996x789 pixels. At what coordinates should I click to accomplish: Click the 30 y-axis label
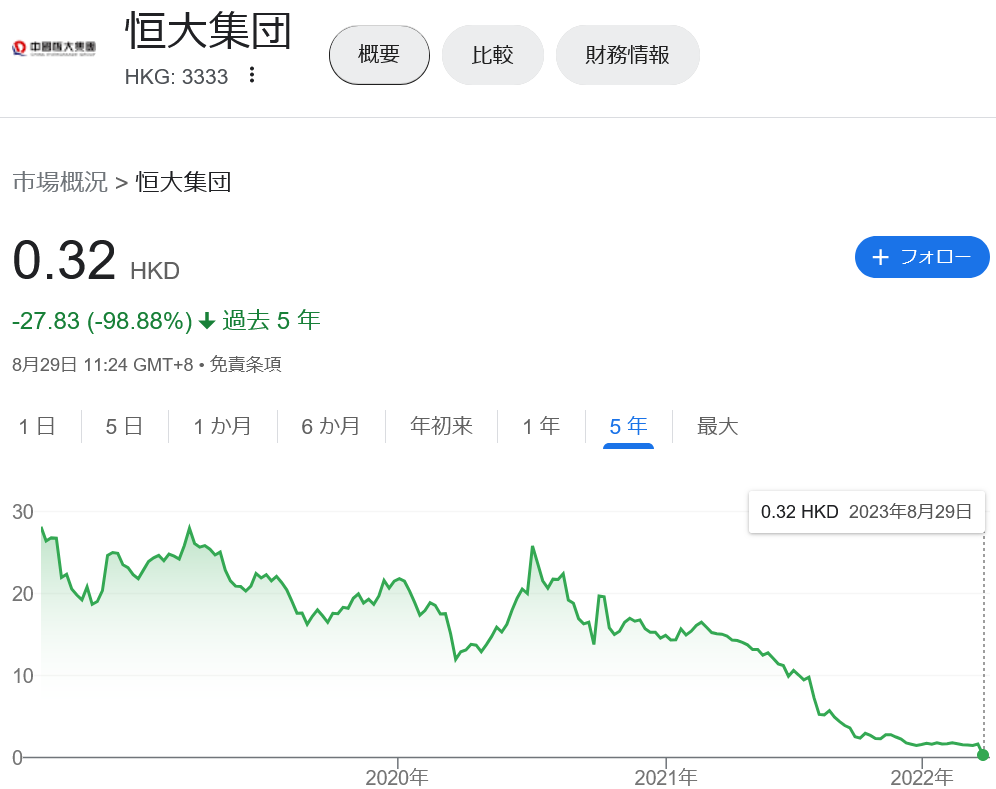click(x=23, y=512)
